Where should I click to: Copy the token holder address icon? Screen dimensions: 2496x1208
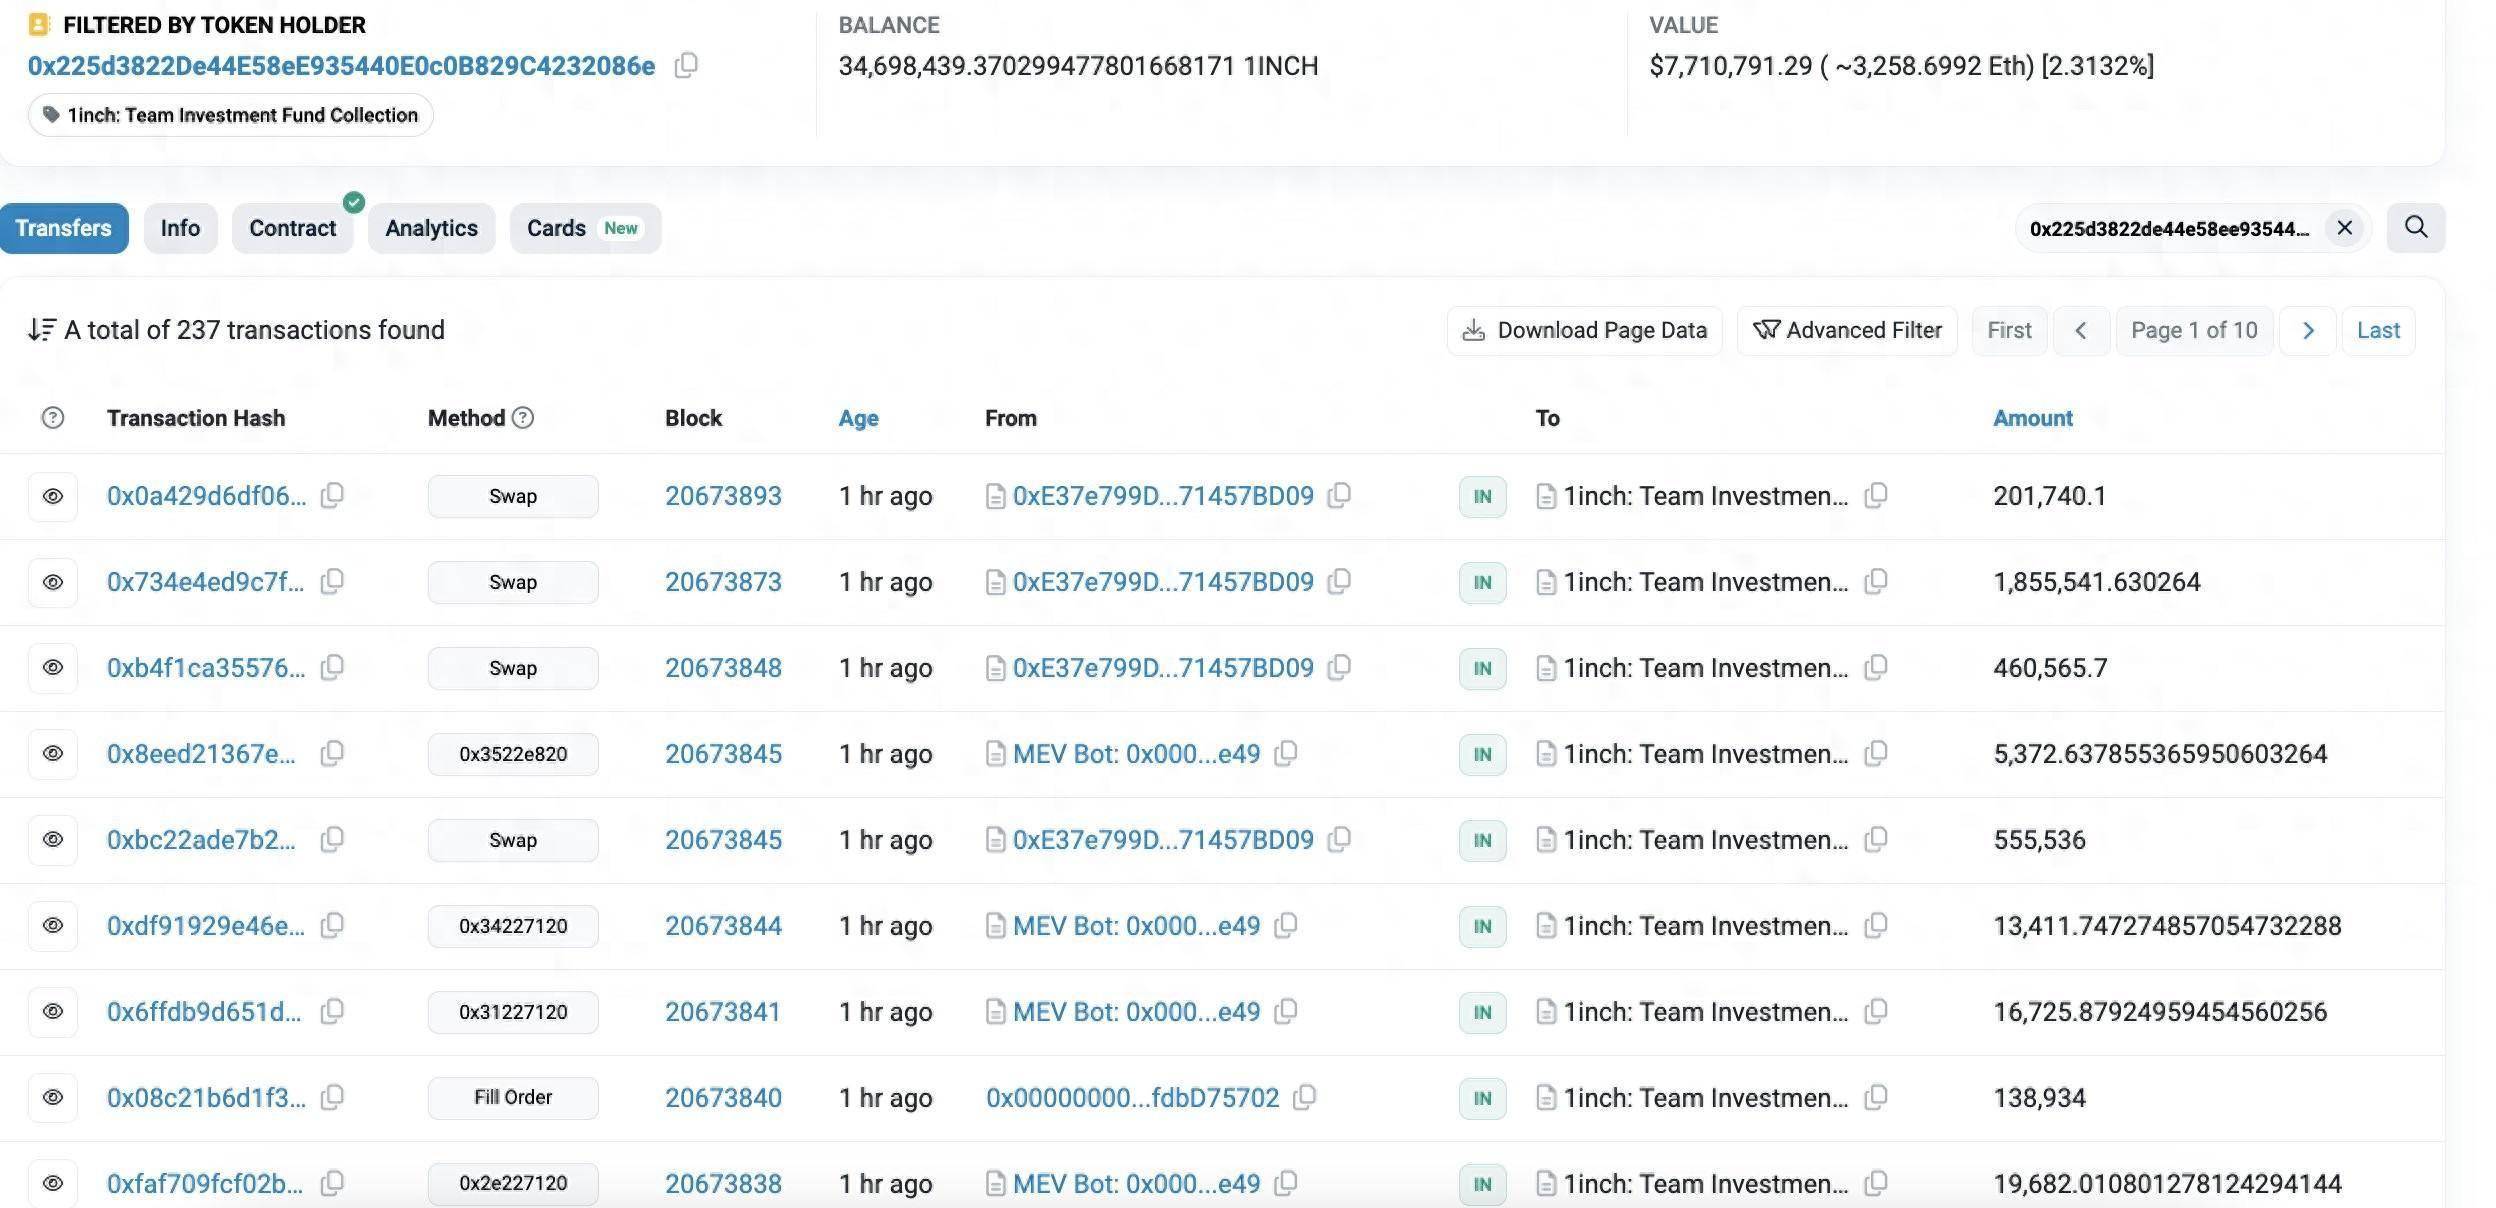[x=686, y=66]
